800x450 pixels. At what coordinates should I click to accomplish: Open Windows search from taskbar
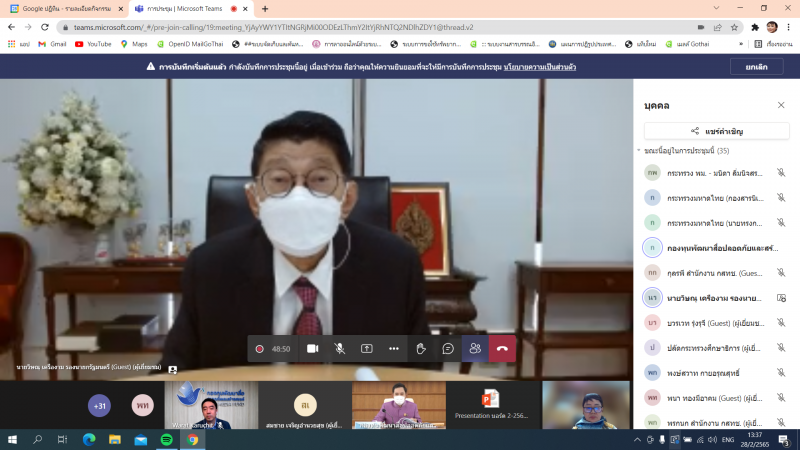click(37, 439)
